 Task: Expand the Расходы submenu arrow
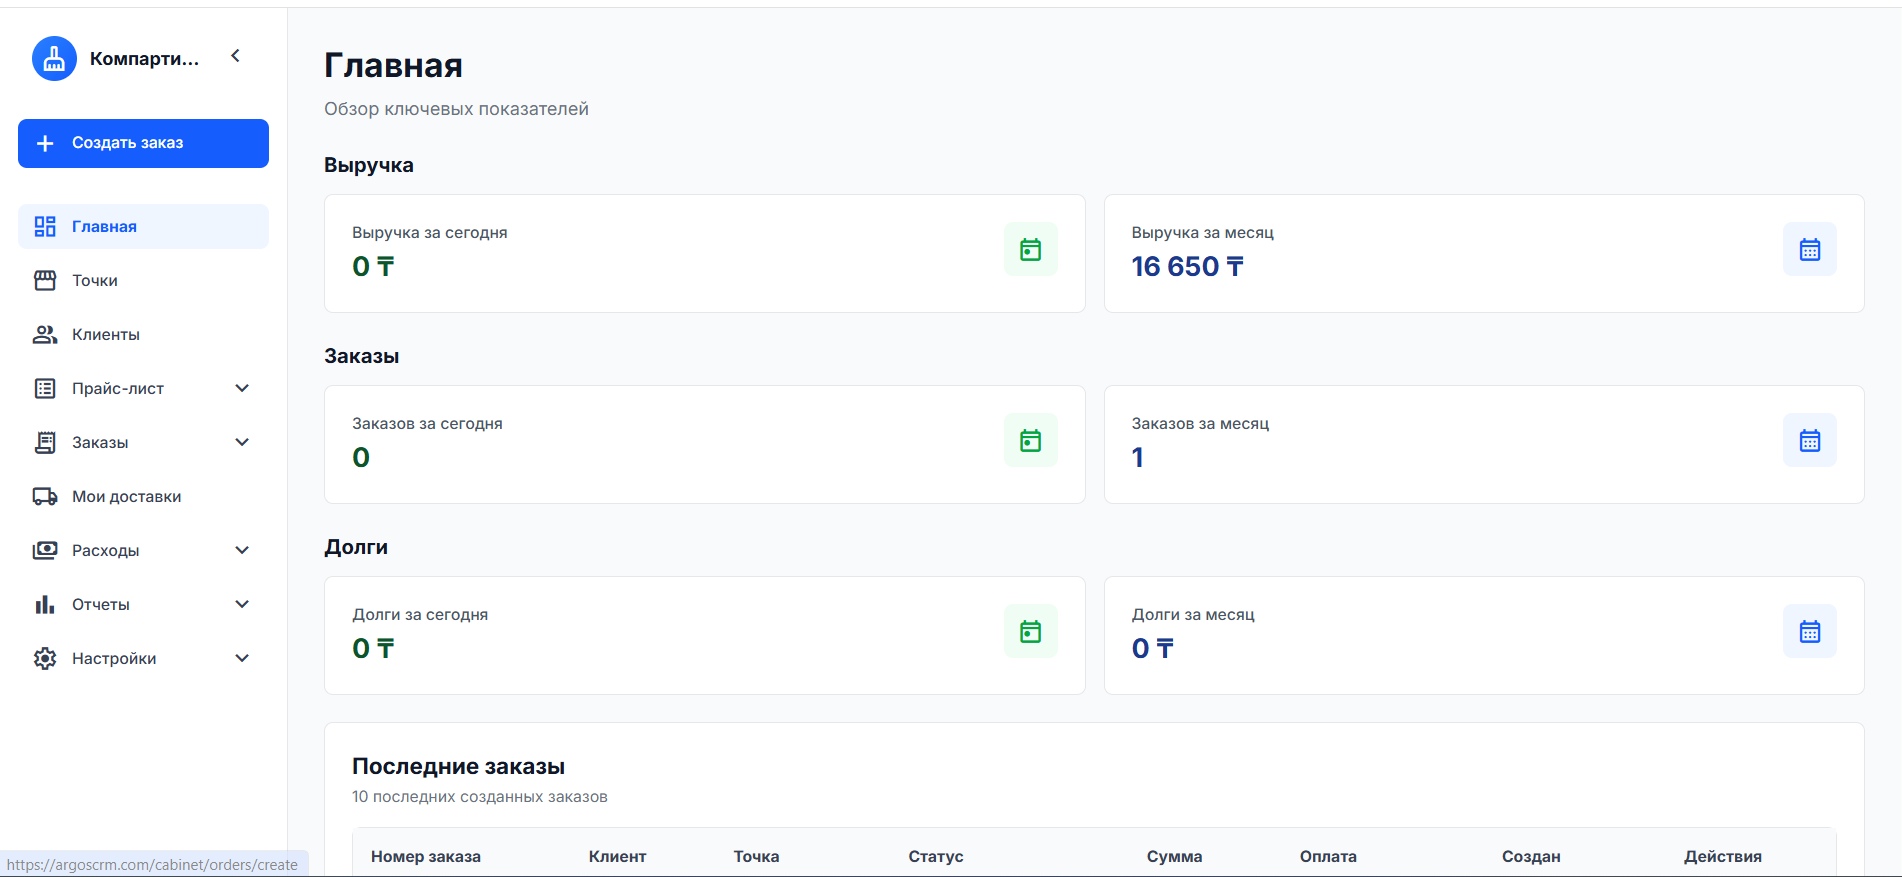[242, 551]
